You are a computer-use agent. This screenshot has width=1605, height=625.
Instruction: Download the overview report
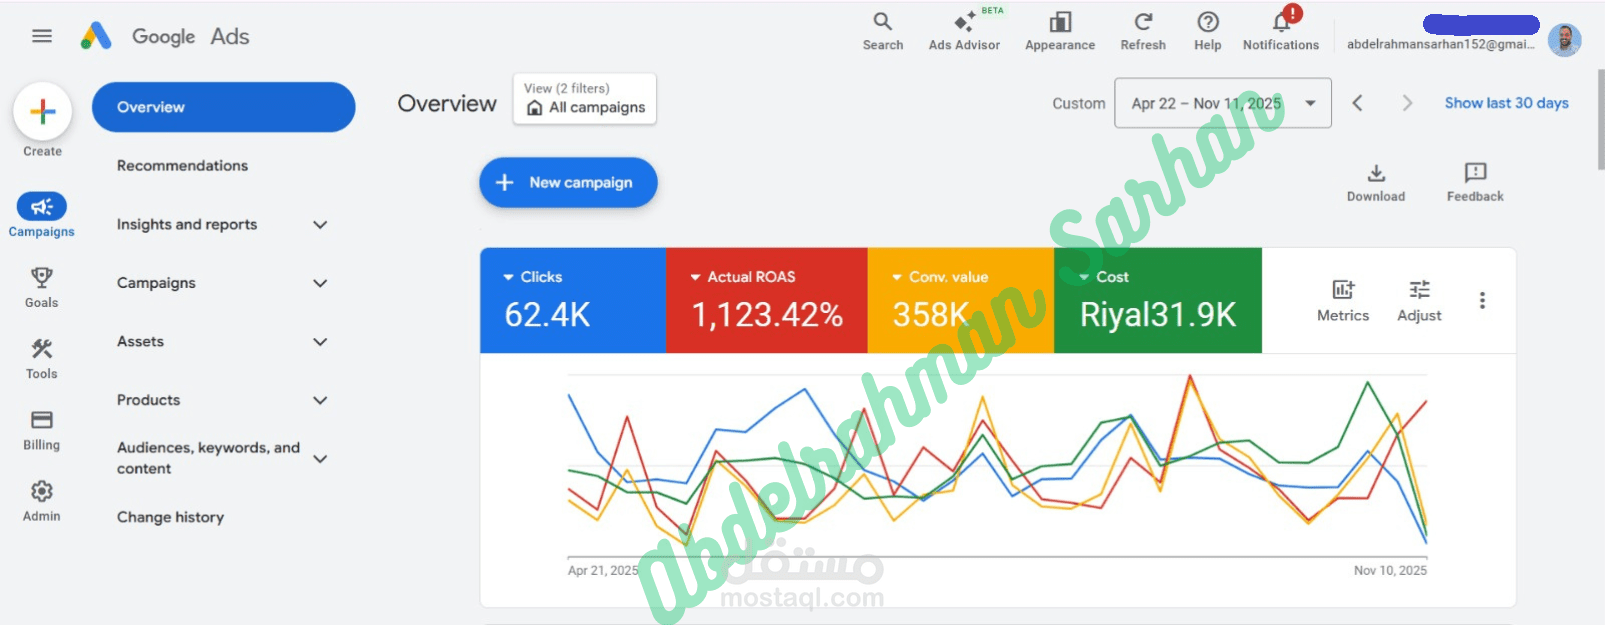click(1376, 183)
